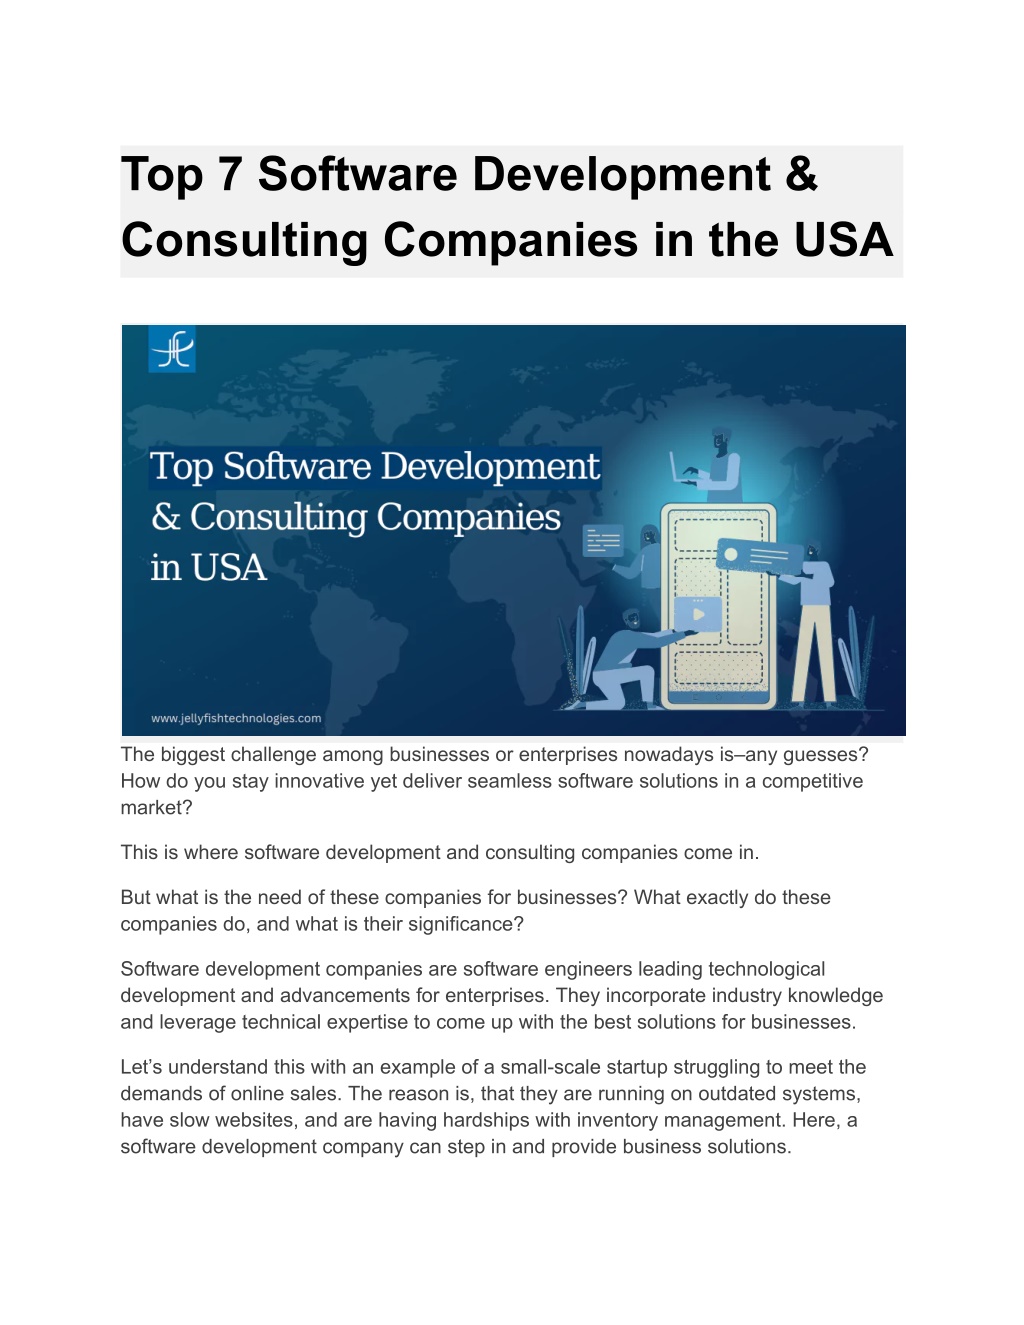
Task: Click the title 'Top 7 Software Development & Consulting Companies in the USA'
Action: point(508,208)
